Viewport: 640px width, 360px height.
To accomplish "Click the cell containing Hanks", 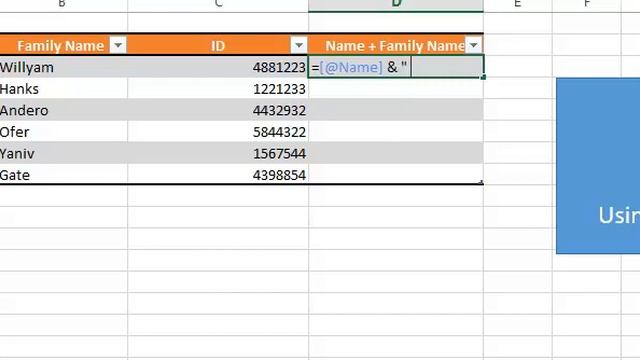I will tap(63, 89).
